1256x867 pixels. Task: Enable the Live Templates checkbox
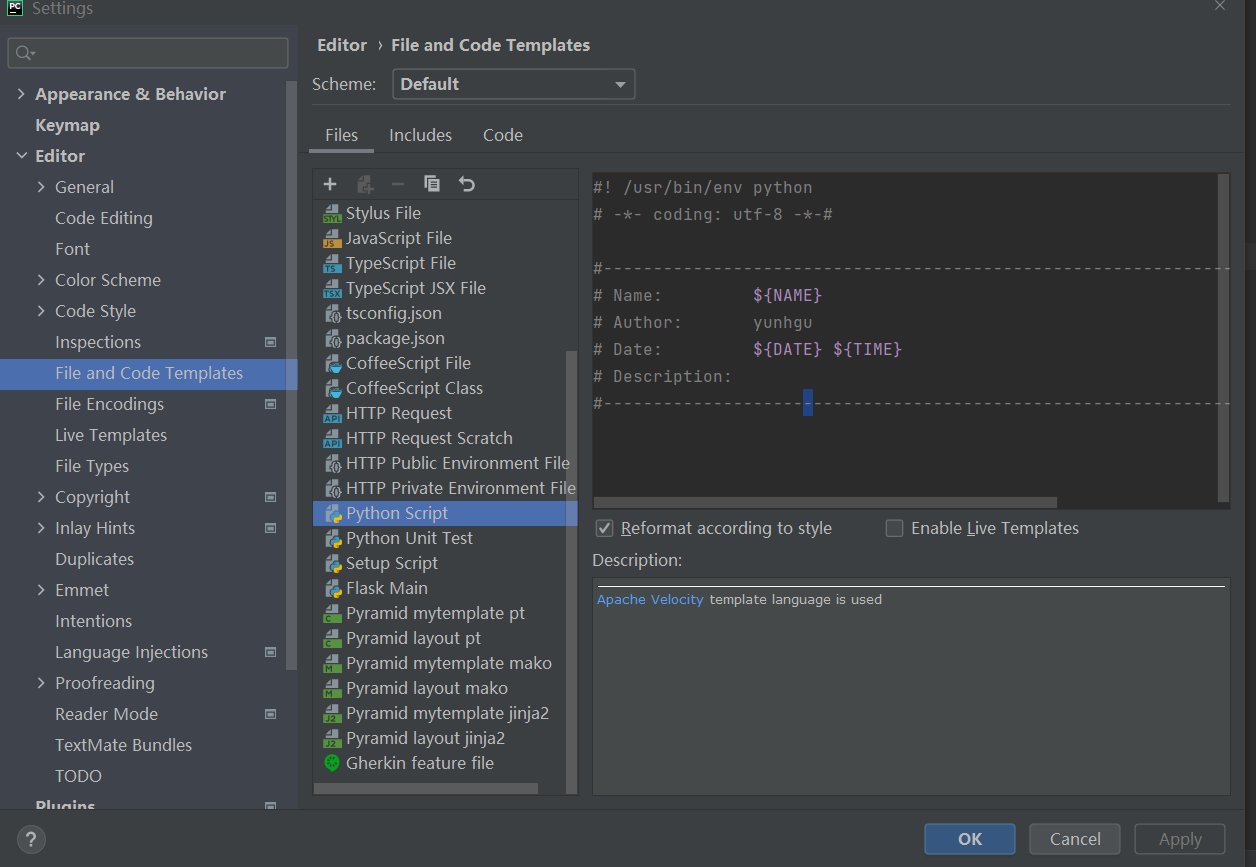[894, 528]
